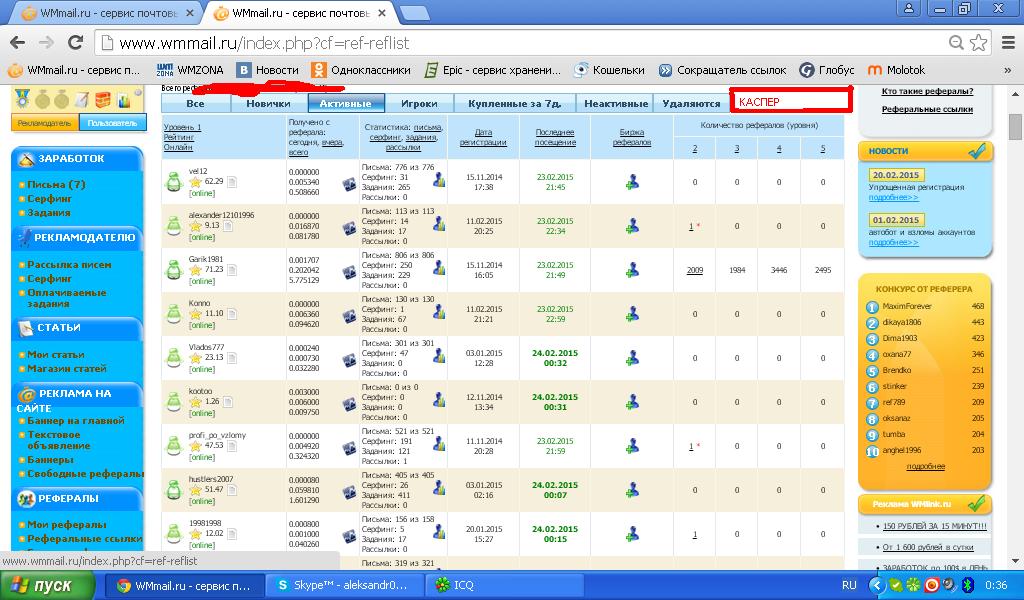1024x600 pixels.
Task: Click the browser address bar
Action: point(520,43)
